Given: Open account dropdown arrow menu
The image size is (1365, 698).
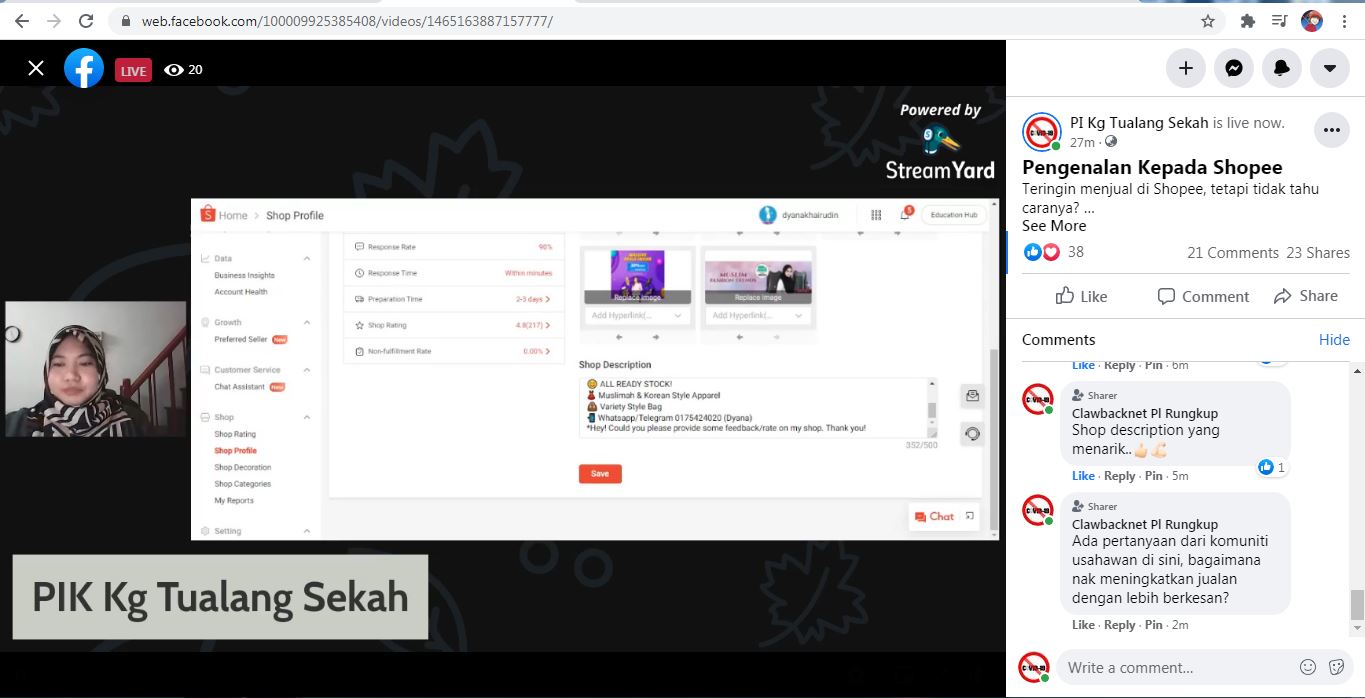Looking at the screenshot, I should coord(1330,68).
